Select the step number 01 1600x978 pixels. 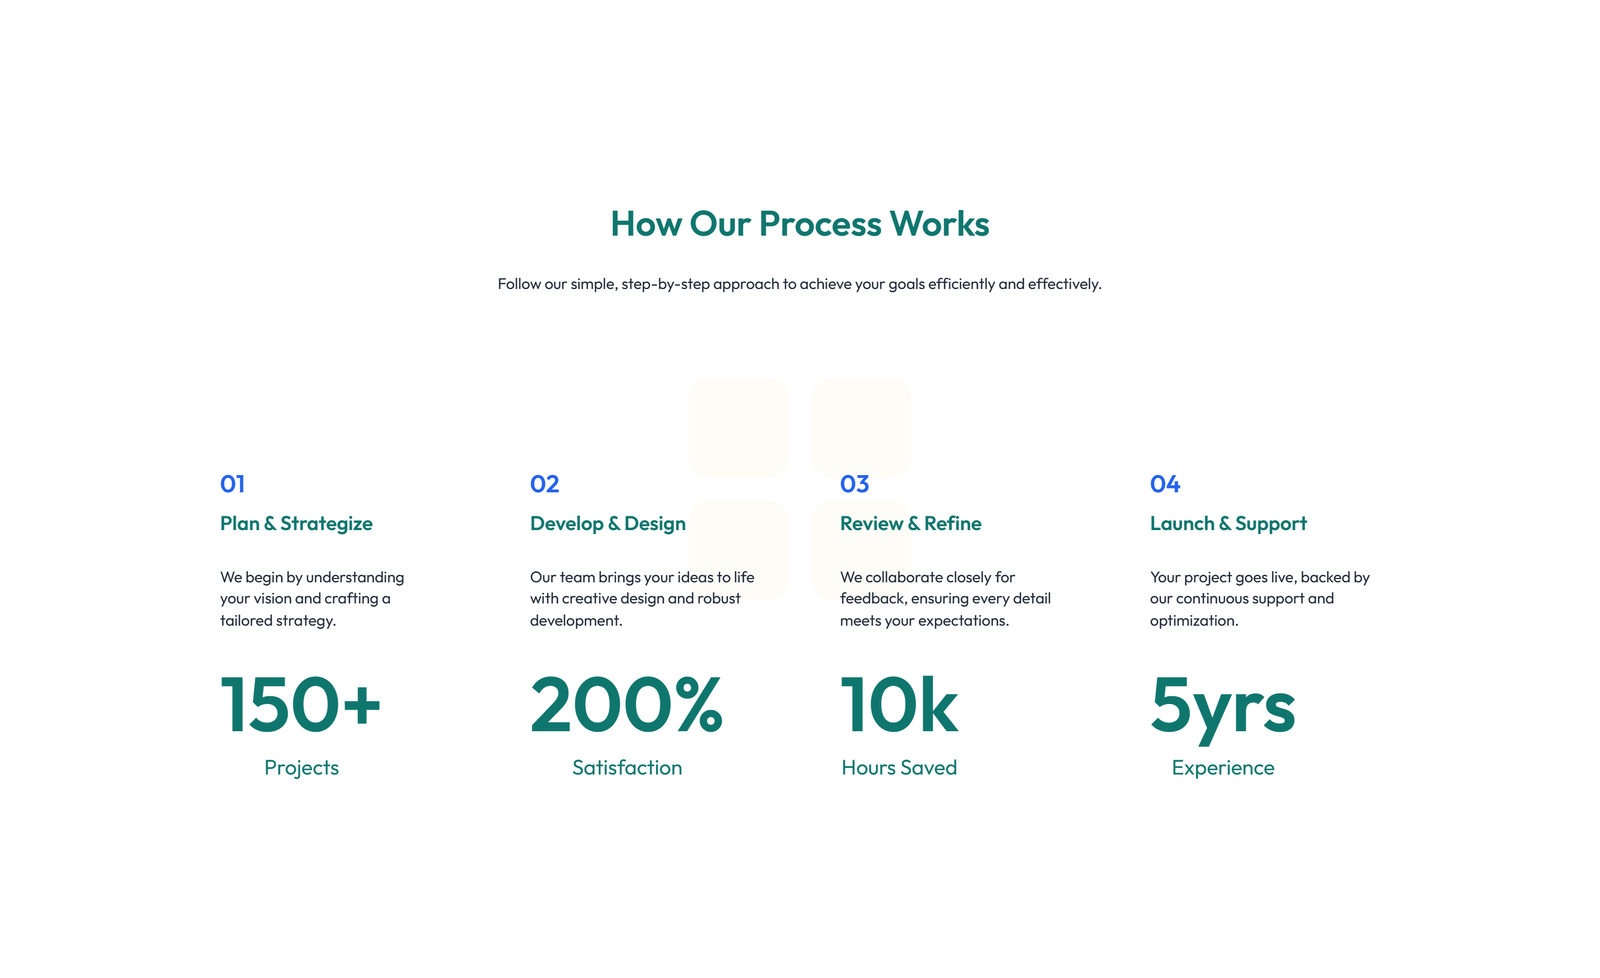pyautogui.click(x=232, y=484)
